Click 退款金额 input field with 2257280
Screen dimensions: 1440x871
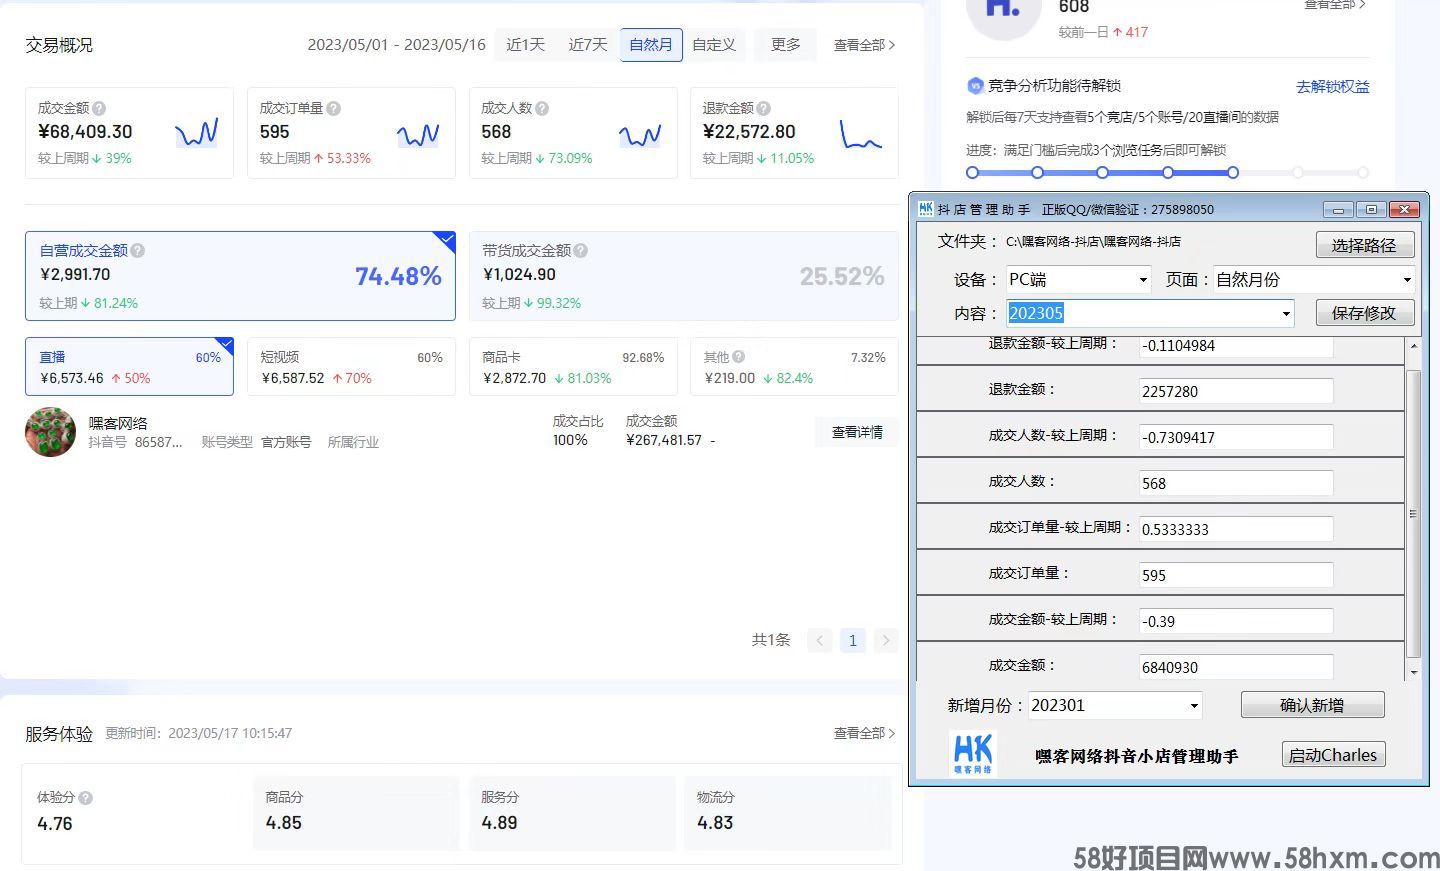coord(1236,391)
